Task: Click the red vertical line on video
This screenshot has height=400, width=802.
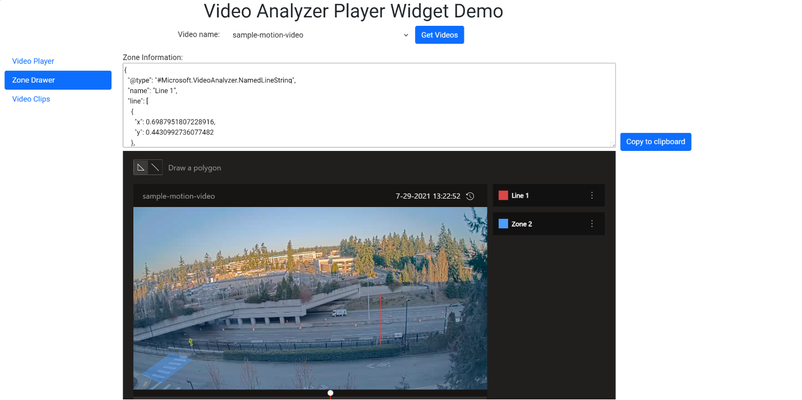Action: coord(380,318)
